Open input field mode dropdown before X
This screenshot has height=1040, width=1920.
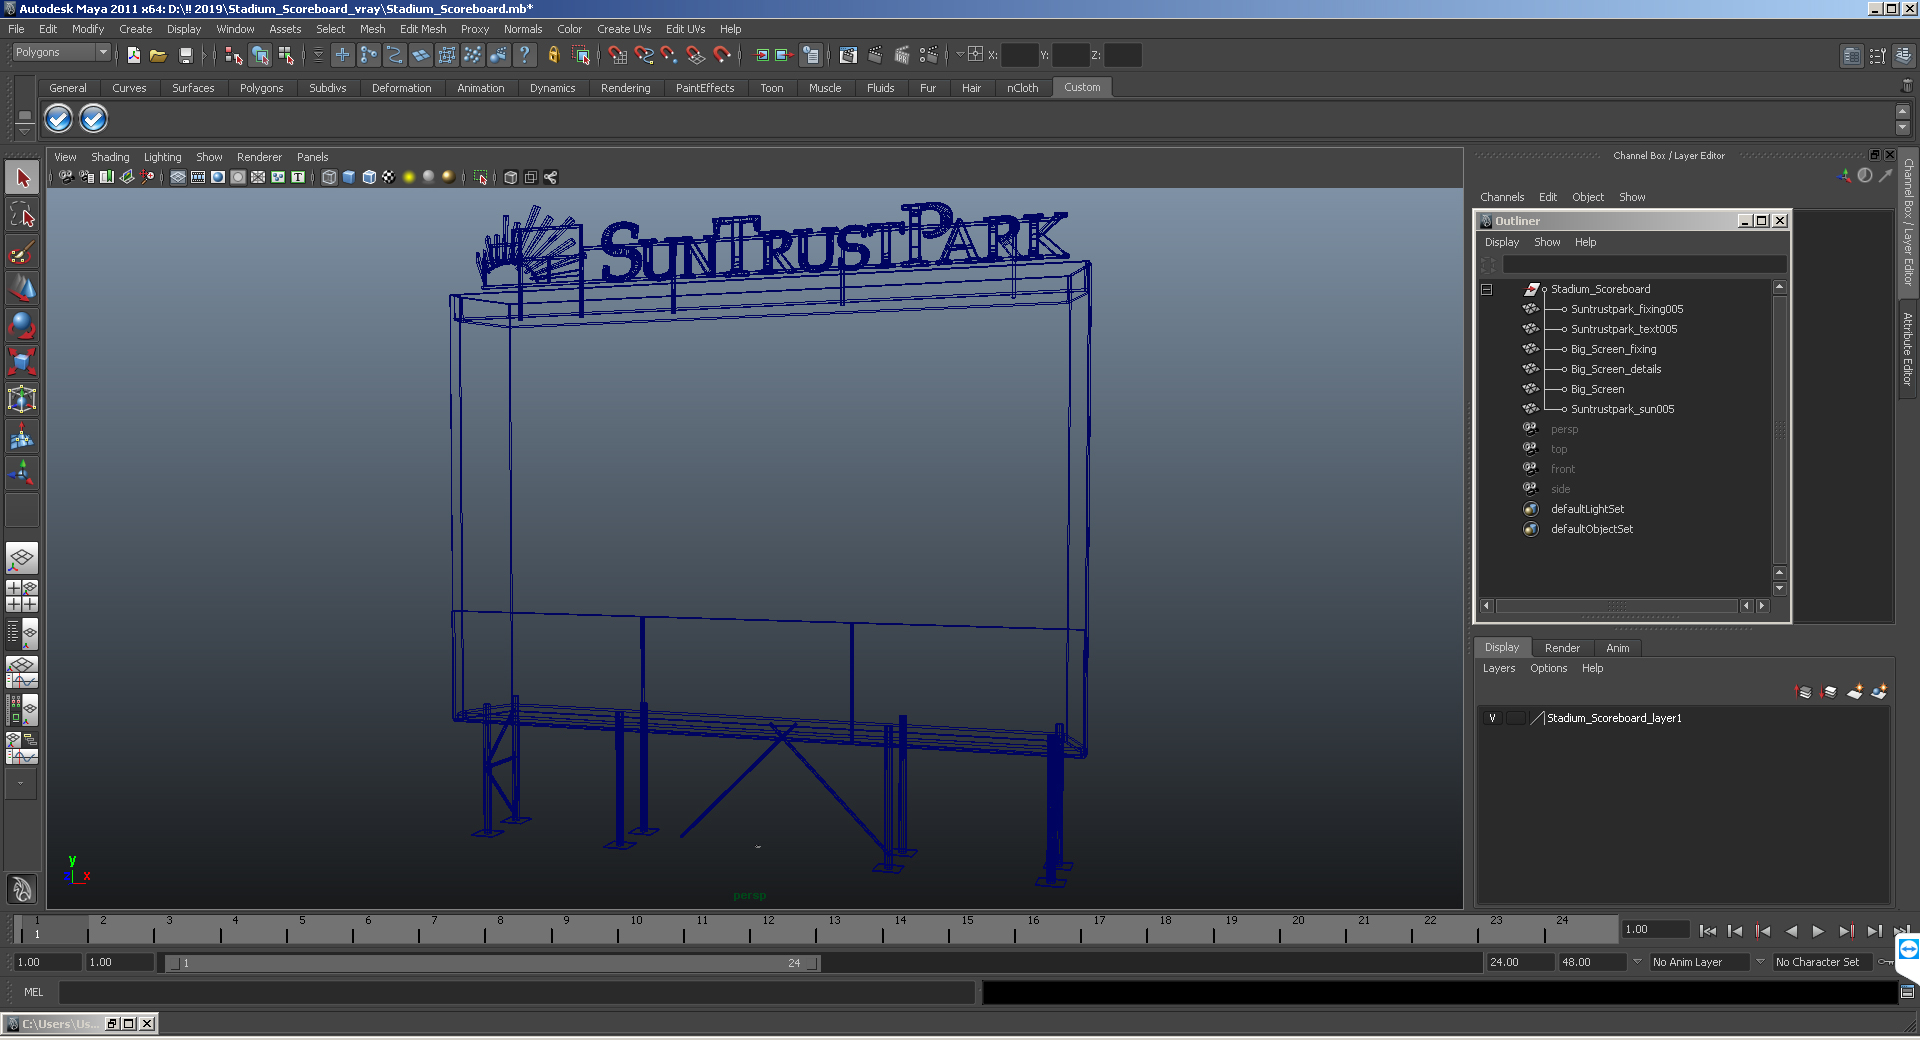click(x=959, y=55)
